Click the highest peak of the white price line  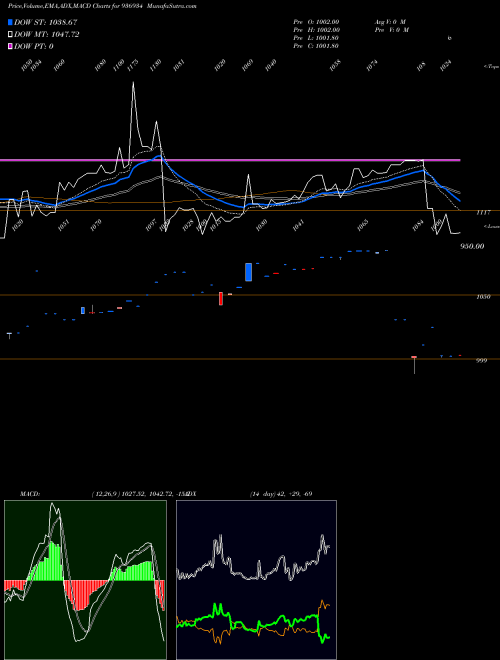pyautogui.click(x=133, y=83)
